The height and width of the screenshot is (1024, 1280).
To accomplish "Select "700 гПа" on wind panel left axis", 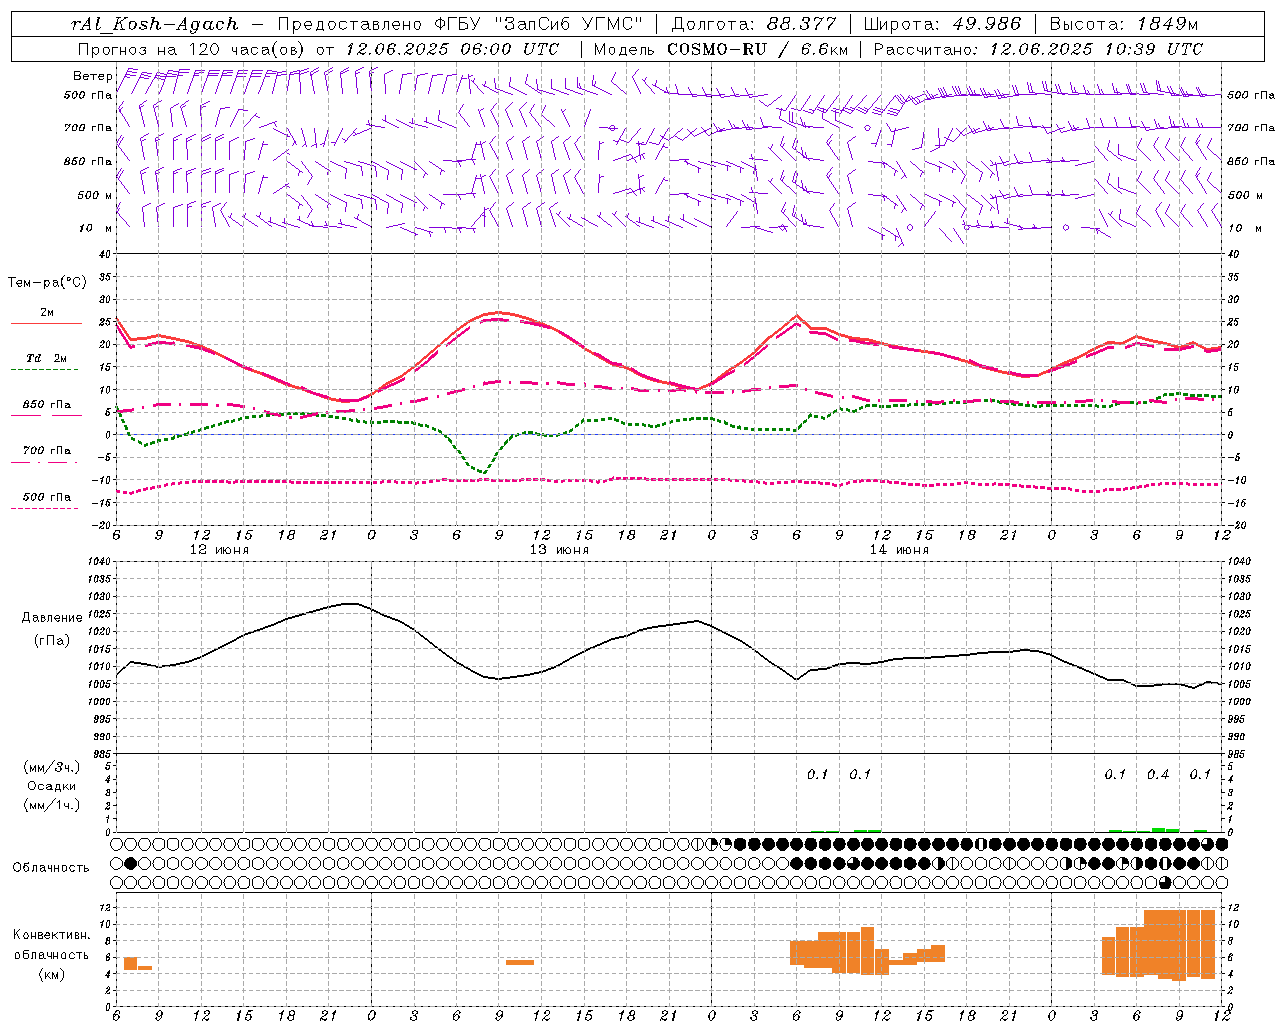I will [88, 128].
